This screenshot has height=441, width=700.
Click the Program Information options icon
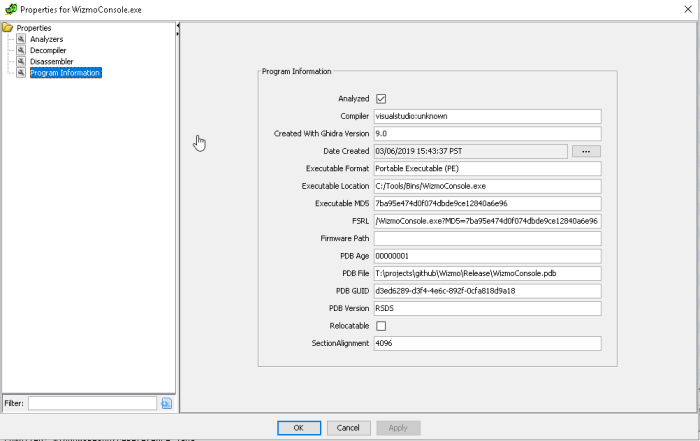[x=21, y=72]
